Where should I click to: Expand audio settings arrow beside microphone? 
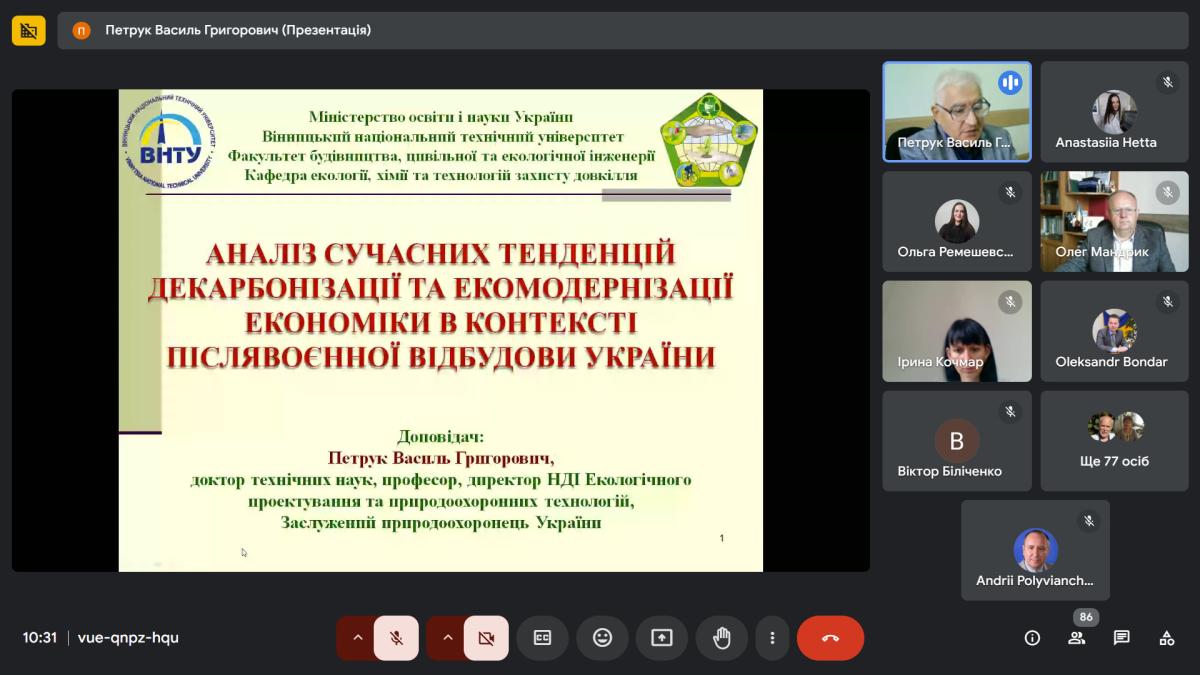point(356,638)
